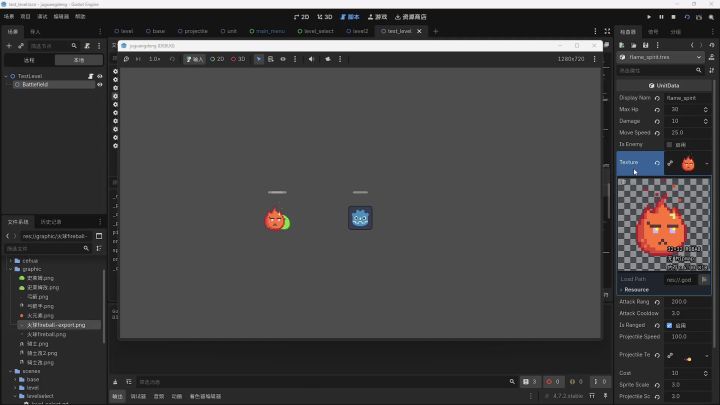Toggle split mode in FileSystem dock
The width and height of the screenshot is (720, 405).
[x=99, y=236]
